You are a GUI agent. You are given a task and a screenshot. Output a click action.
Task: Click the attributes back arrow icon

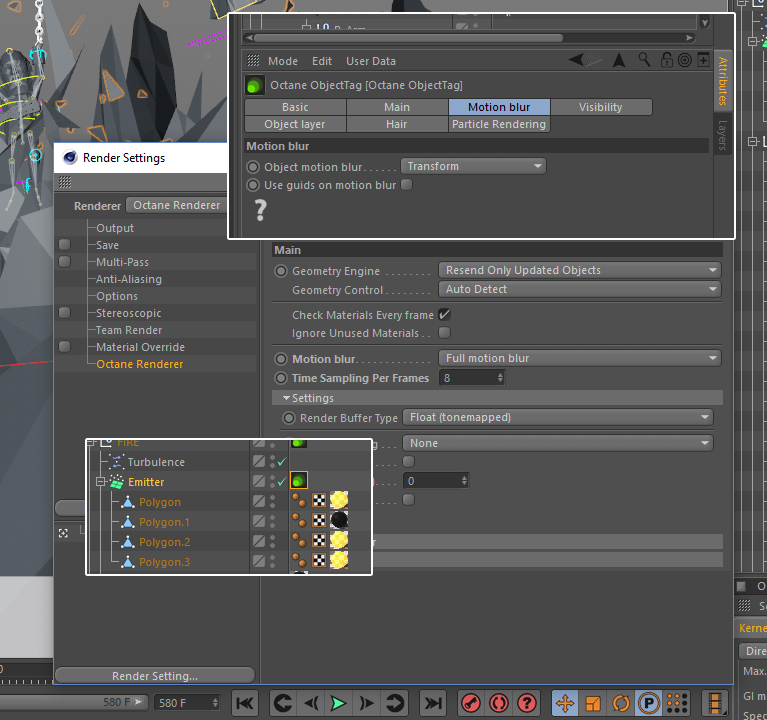(576, 60)
